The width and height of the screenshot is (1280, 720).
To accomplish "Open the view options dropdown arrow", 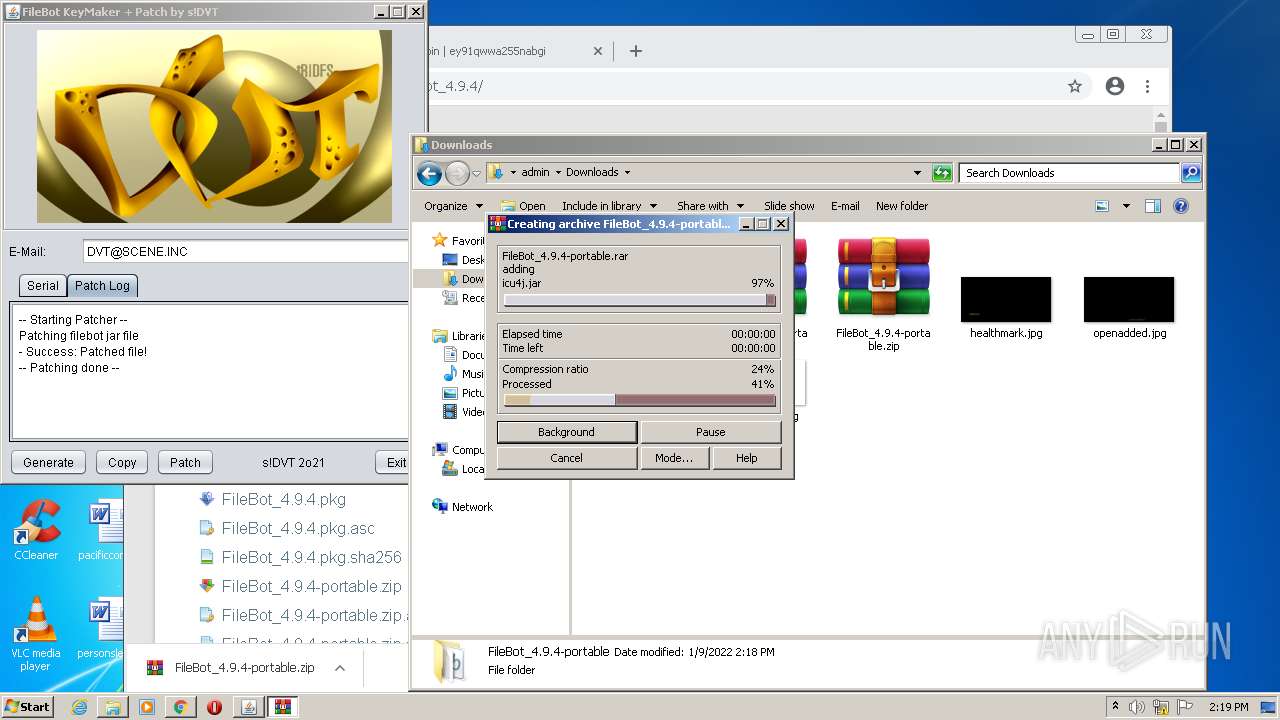I will [1126, 206].
